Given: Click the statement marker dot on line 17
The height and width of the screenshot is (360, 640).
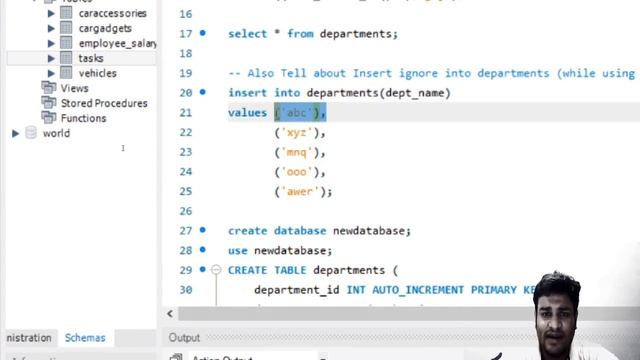Looking at the screenshot, I should point(203,33).
